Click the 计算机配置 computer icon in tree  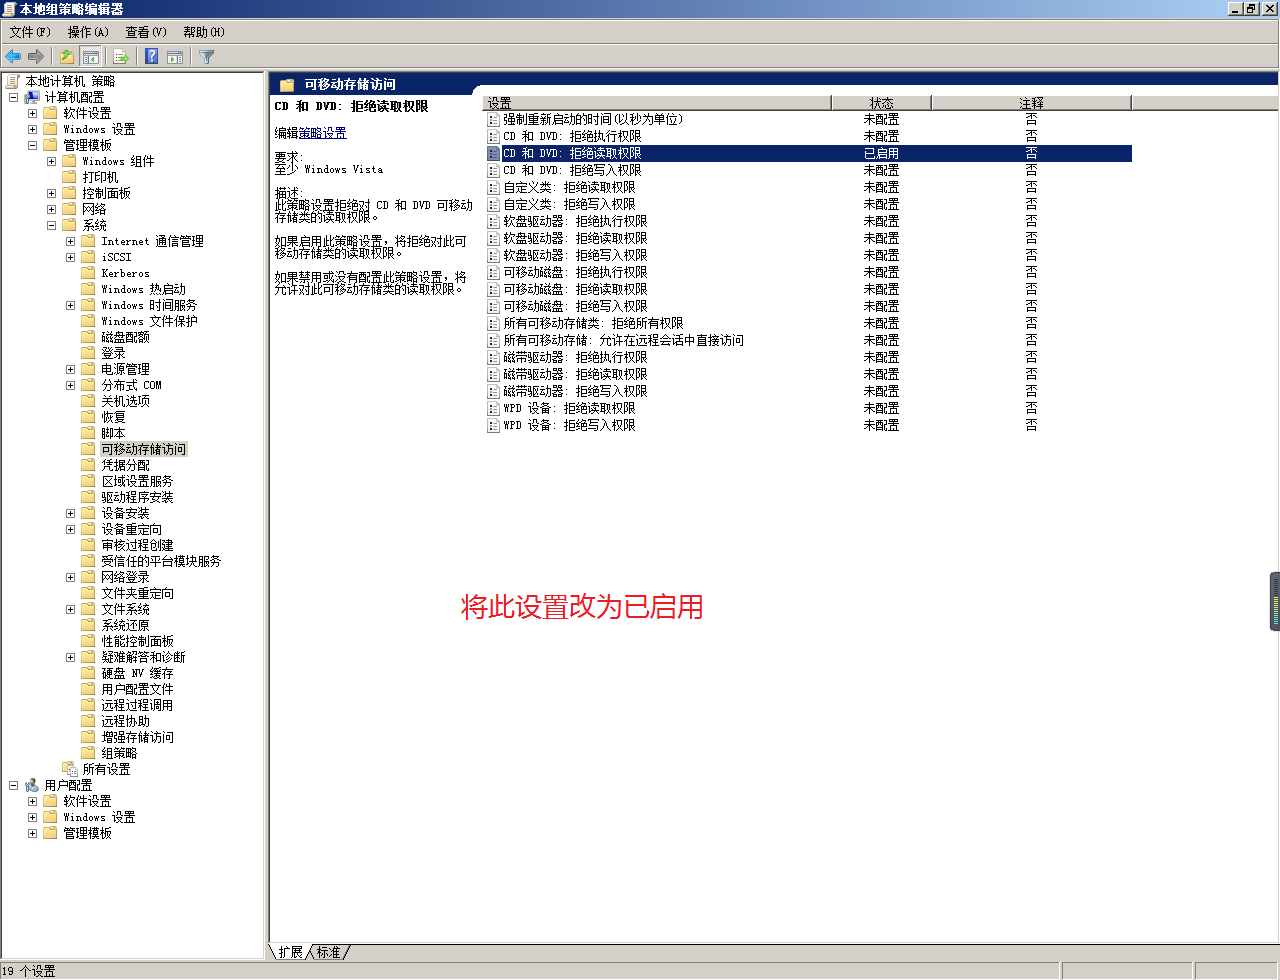(32, 97)
